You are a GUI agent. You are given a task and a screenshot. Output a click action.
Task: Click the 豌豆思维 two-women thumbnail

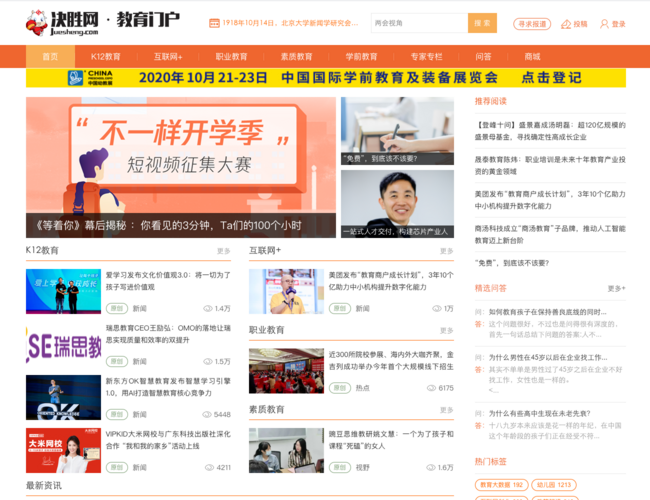286,451
